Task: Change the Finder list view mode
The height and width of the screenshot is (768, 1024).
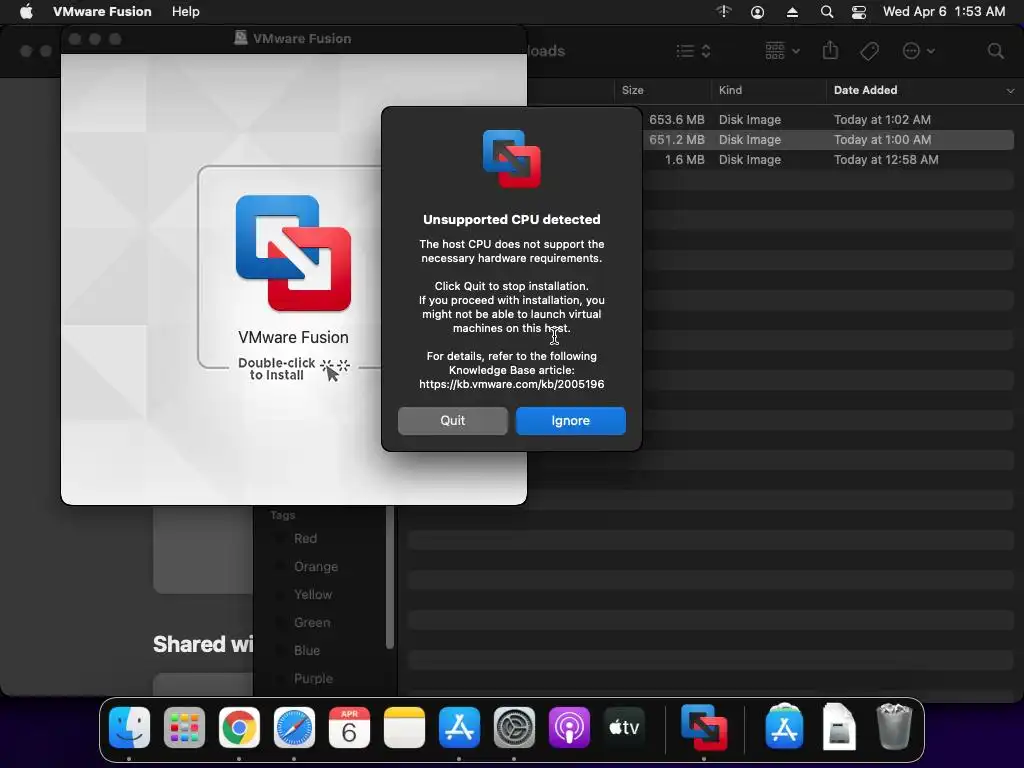Action: (693, 51)
